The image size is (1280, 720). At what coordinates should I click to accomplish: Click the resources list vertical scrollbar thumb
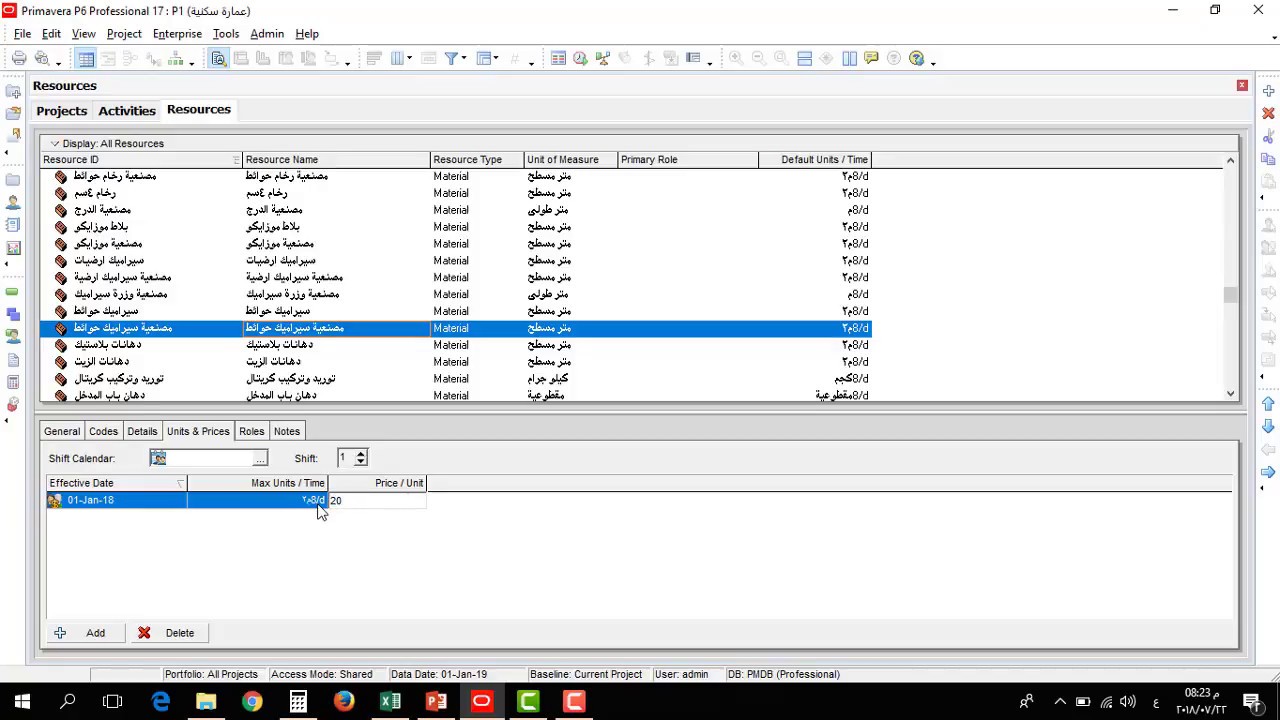click(1230, 294)
